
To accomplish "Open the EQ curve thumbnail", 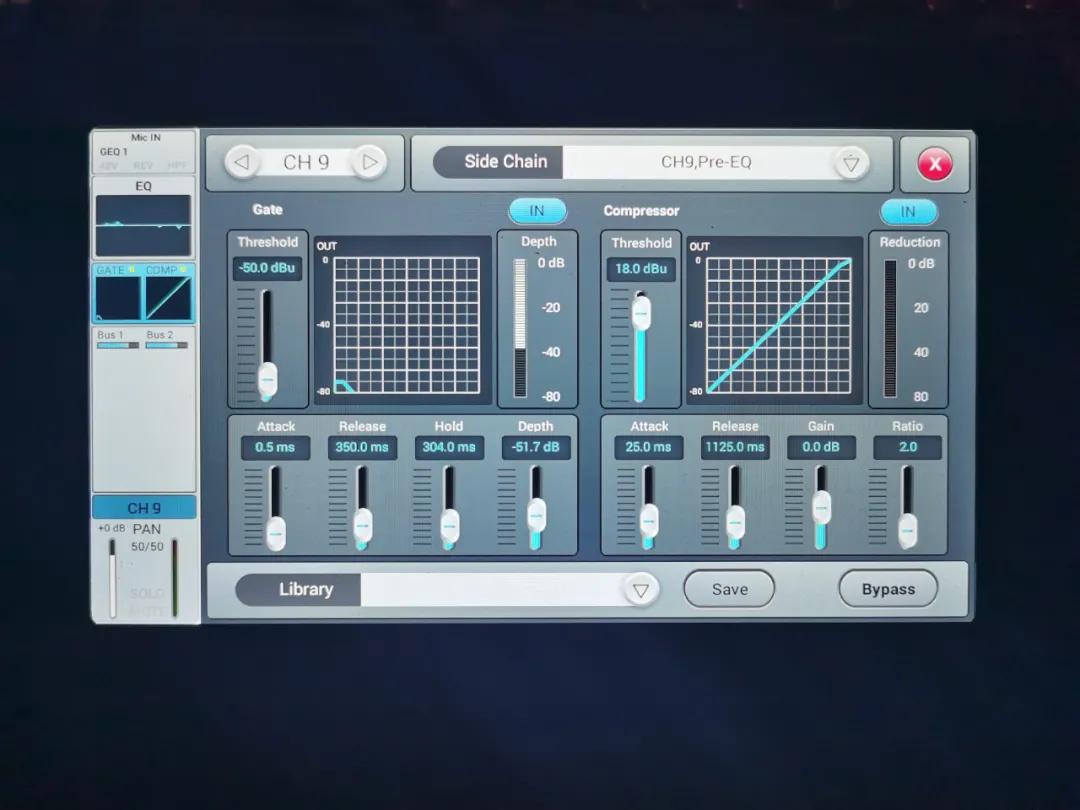I will [x=143, y=225].
